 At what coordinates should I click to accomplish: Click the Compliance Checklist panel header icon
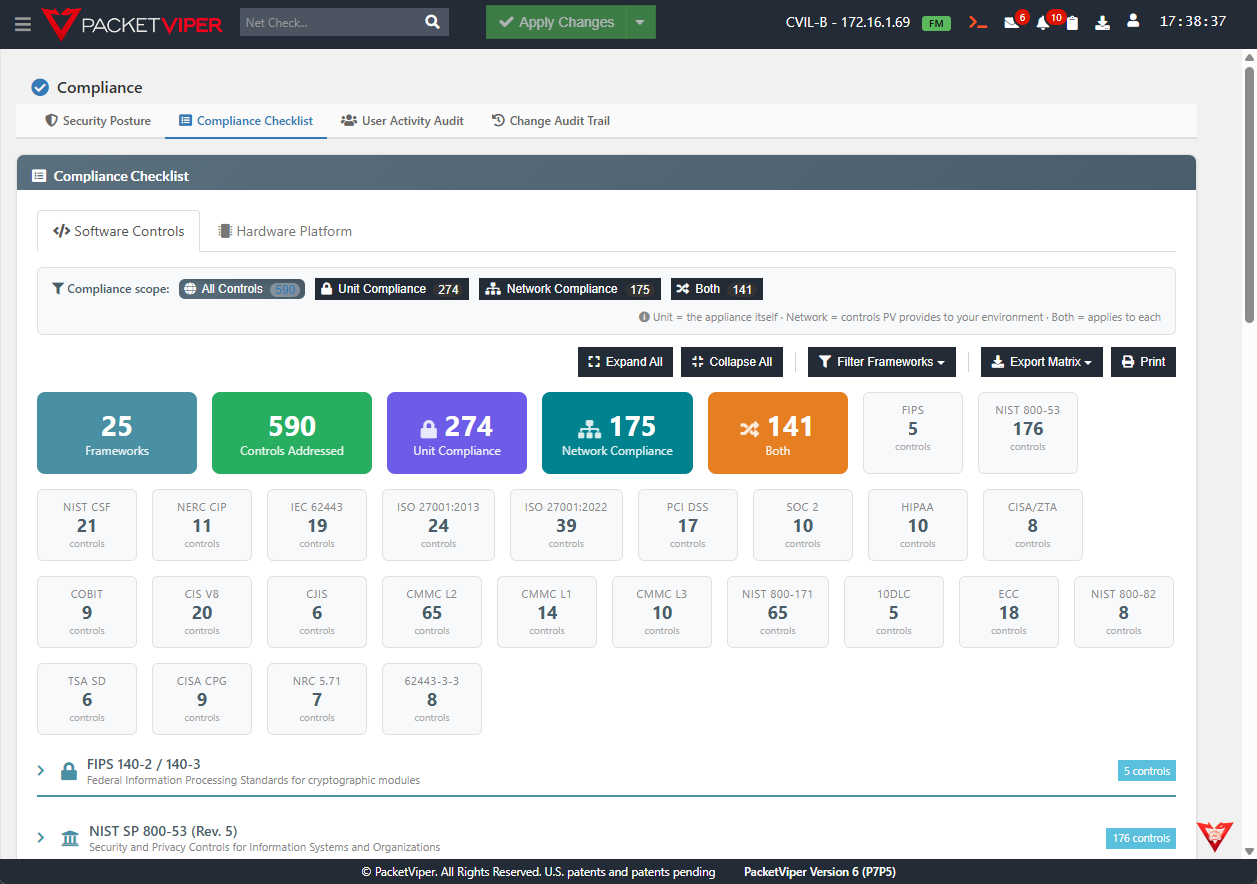point(39,176)
